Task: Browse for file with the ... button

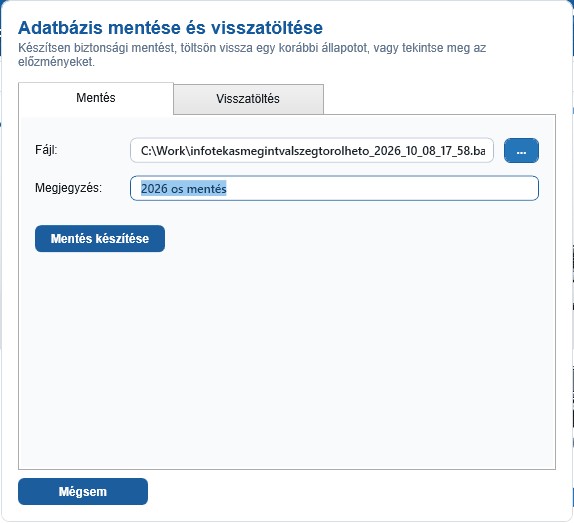Action: (521, 150)
